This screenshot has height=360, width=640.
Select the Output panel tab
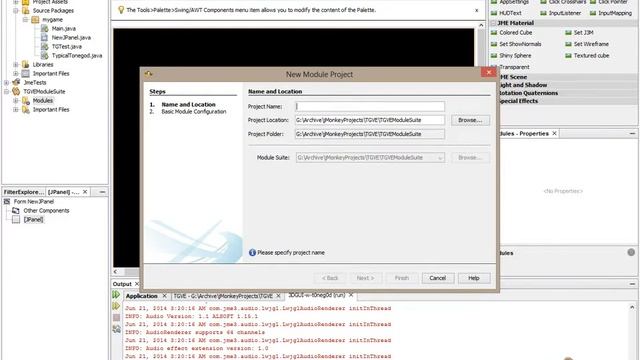tap(122, 284)
